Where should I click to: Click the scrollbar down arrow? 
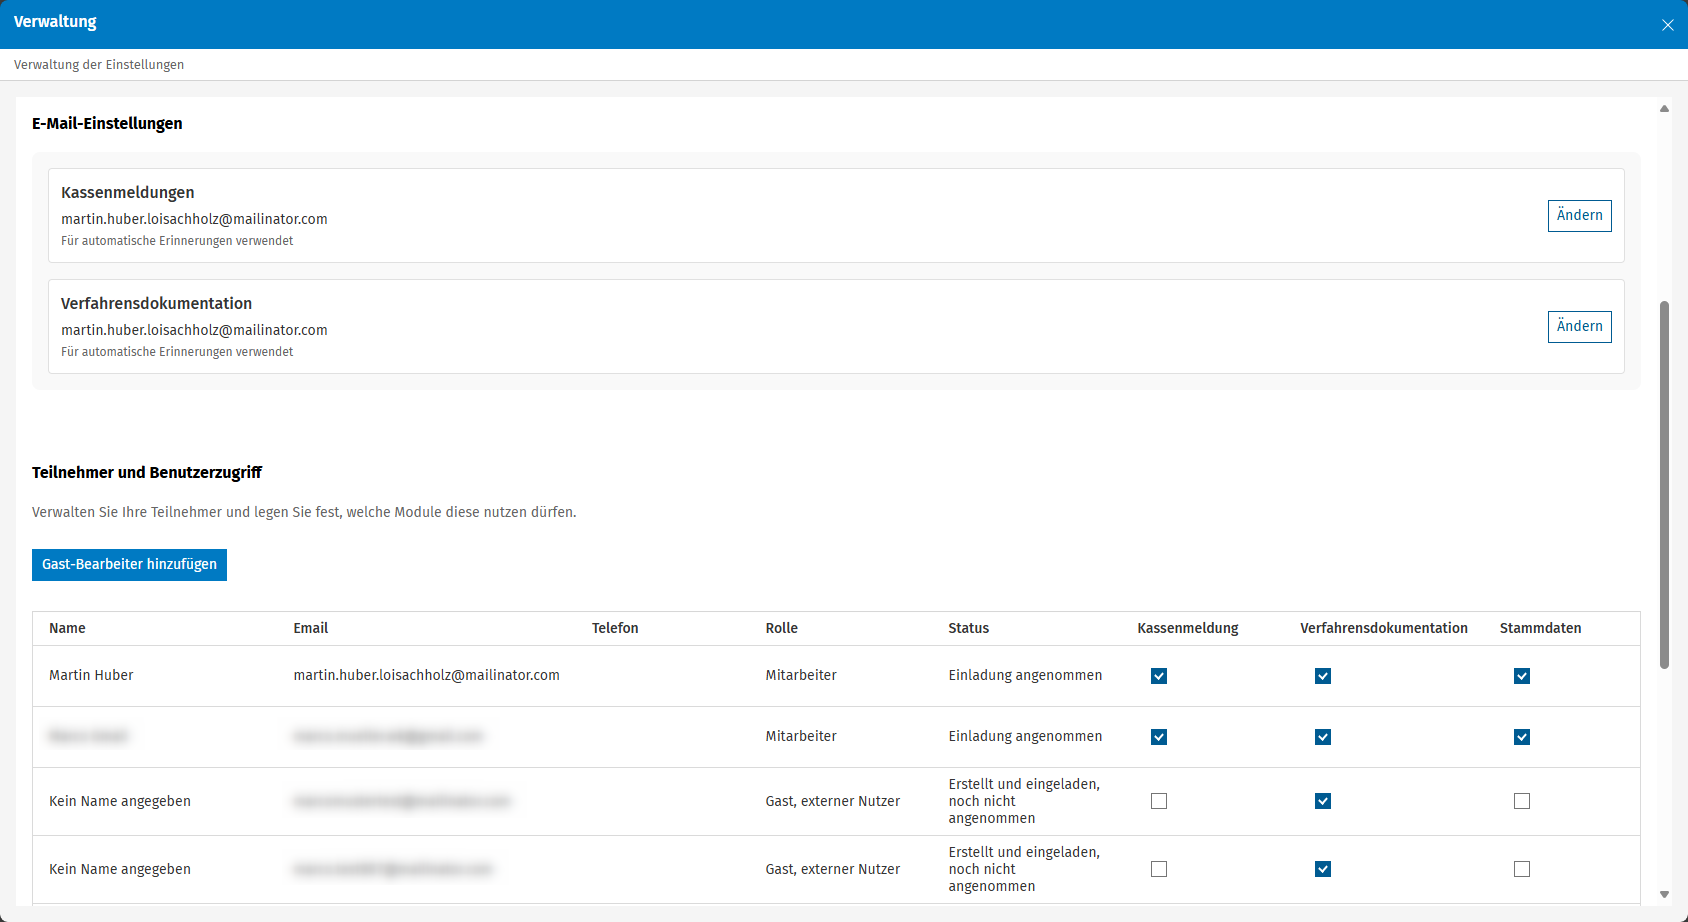[x=1664, y=895]
